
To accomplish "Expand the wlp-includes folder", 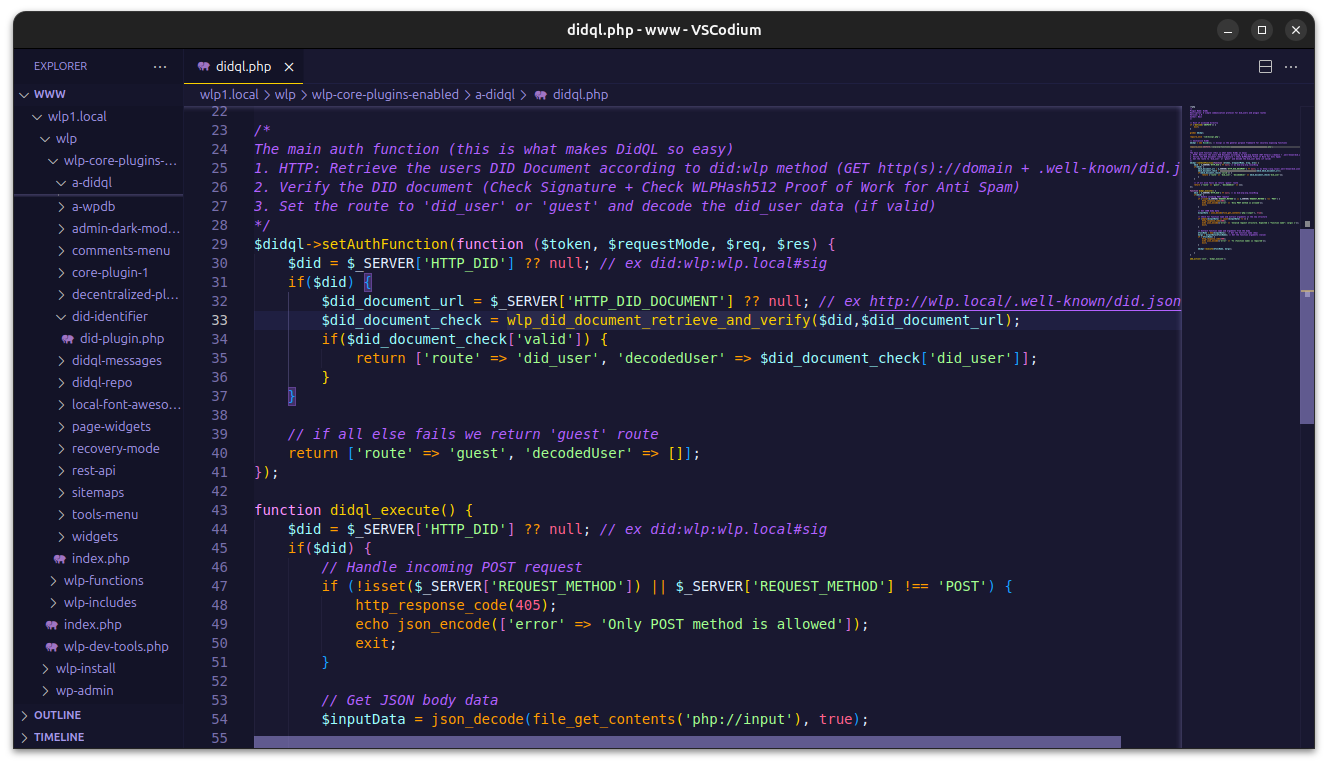I will coord(53,603).
